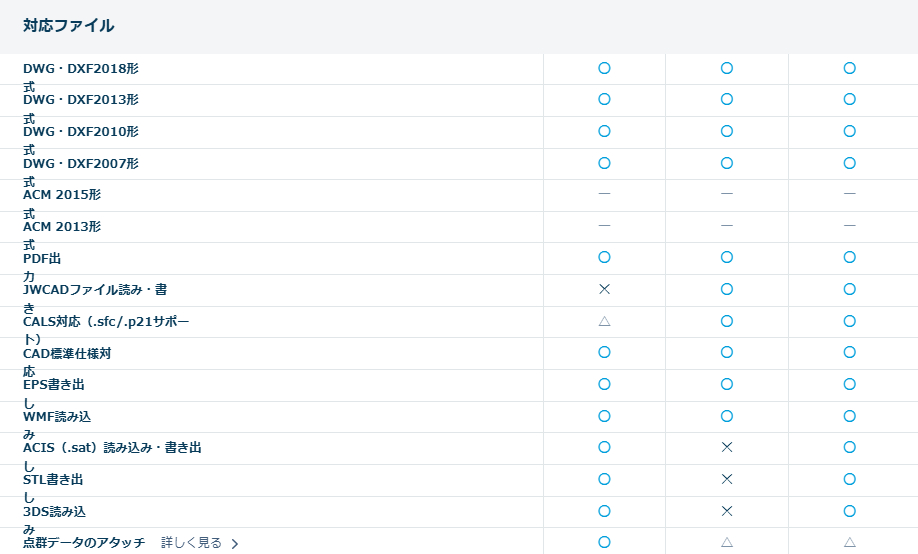The image size is (918, 554).
Task: Click last-column circle icon in PDF出力 row
Action: [849, 257]
